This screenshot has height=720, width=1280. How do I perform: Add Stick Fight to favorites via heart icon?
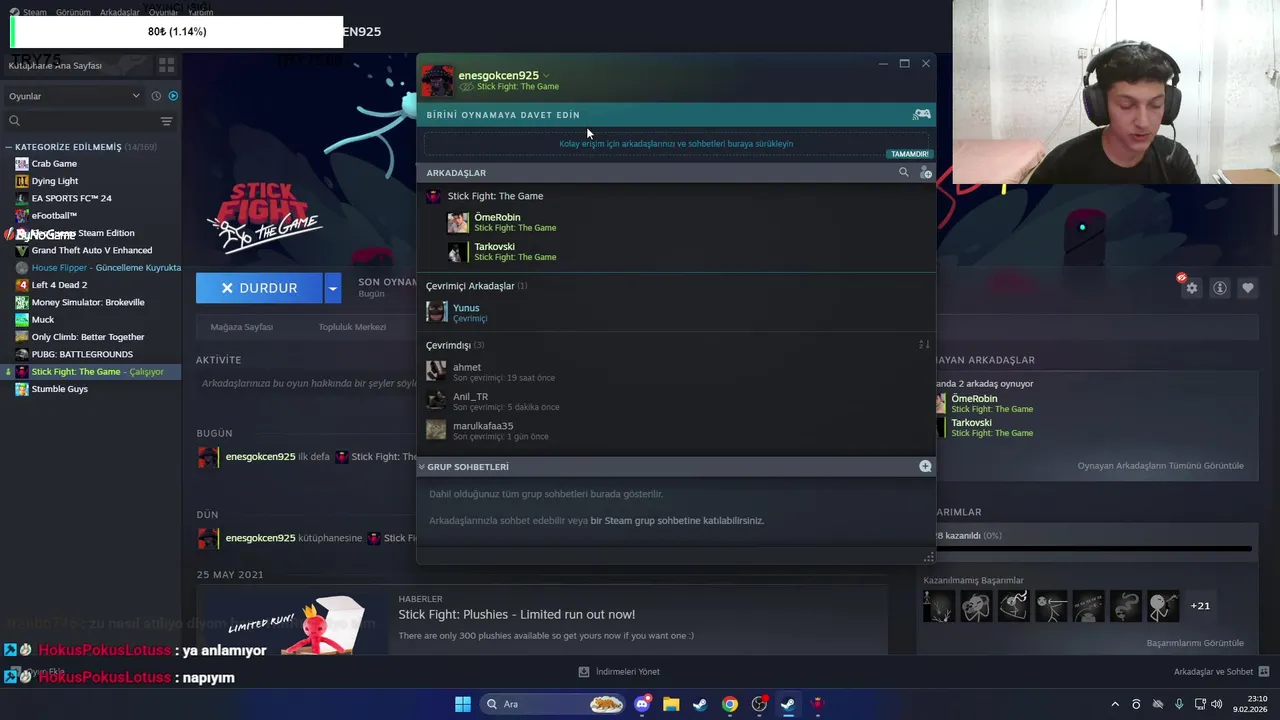(1248, 288)
